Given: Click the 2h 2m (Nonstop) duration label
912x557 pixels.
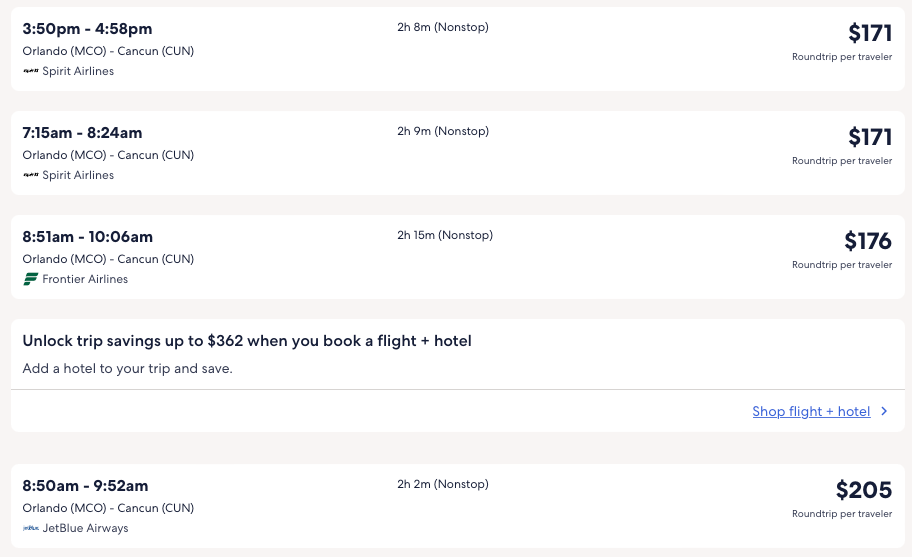Looking at the screenshot, I should click(442, 485).
